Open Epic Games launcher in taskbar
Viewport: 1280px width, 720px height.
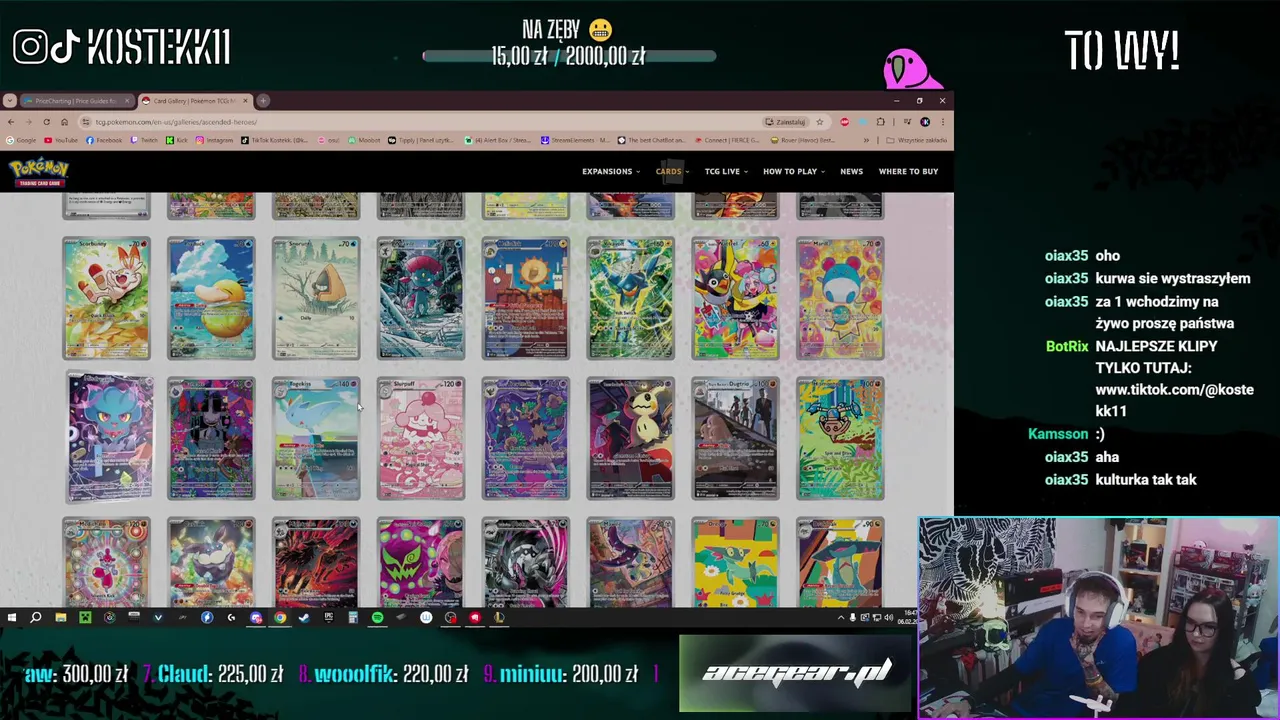[x=328, y=618]
